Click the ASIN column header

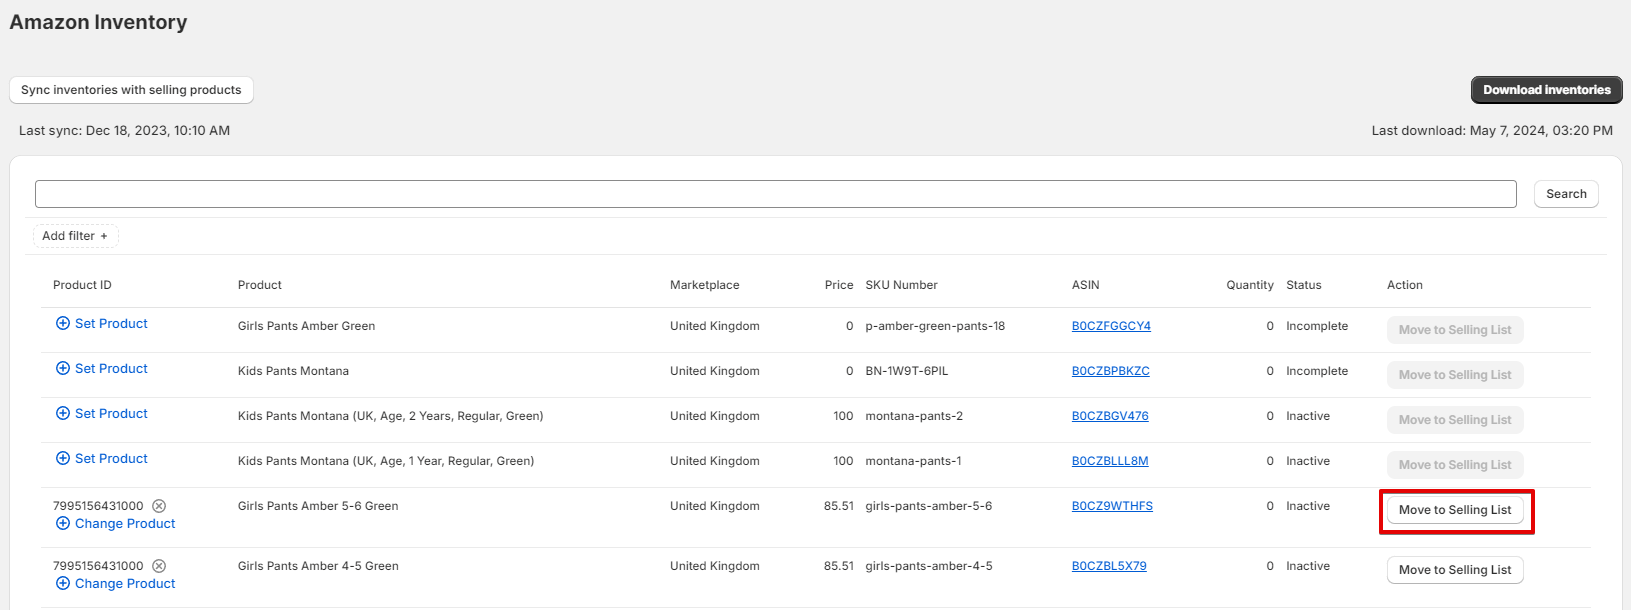point(1086,285)
